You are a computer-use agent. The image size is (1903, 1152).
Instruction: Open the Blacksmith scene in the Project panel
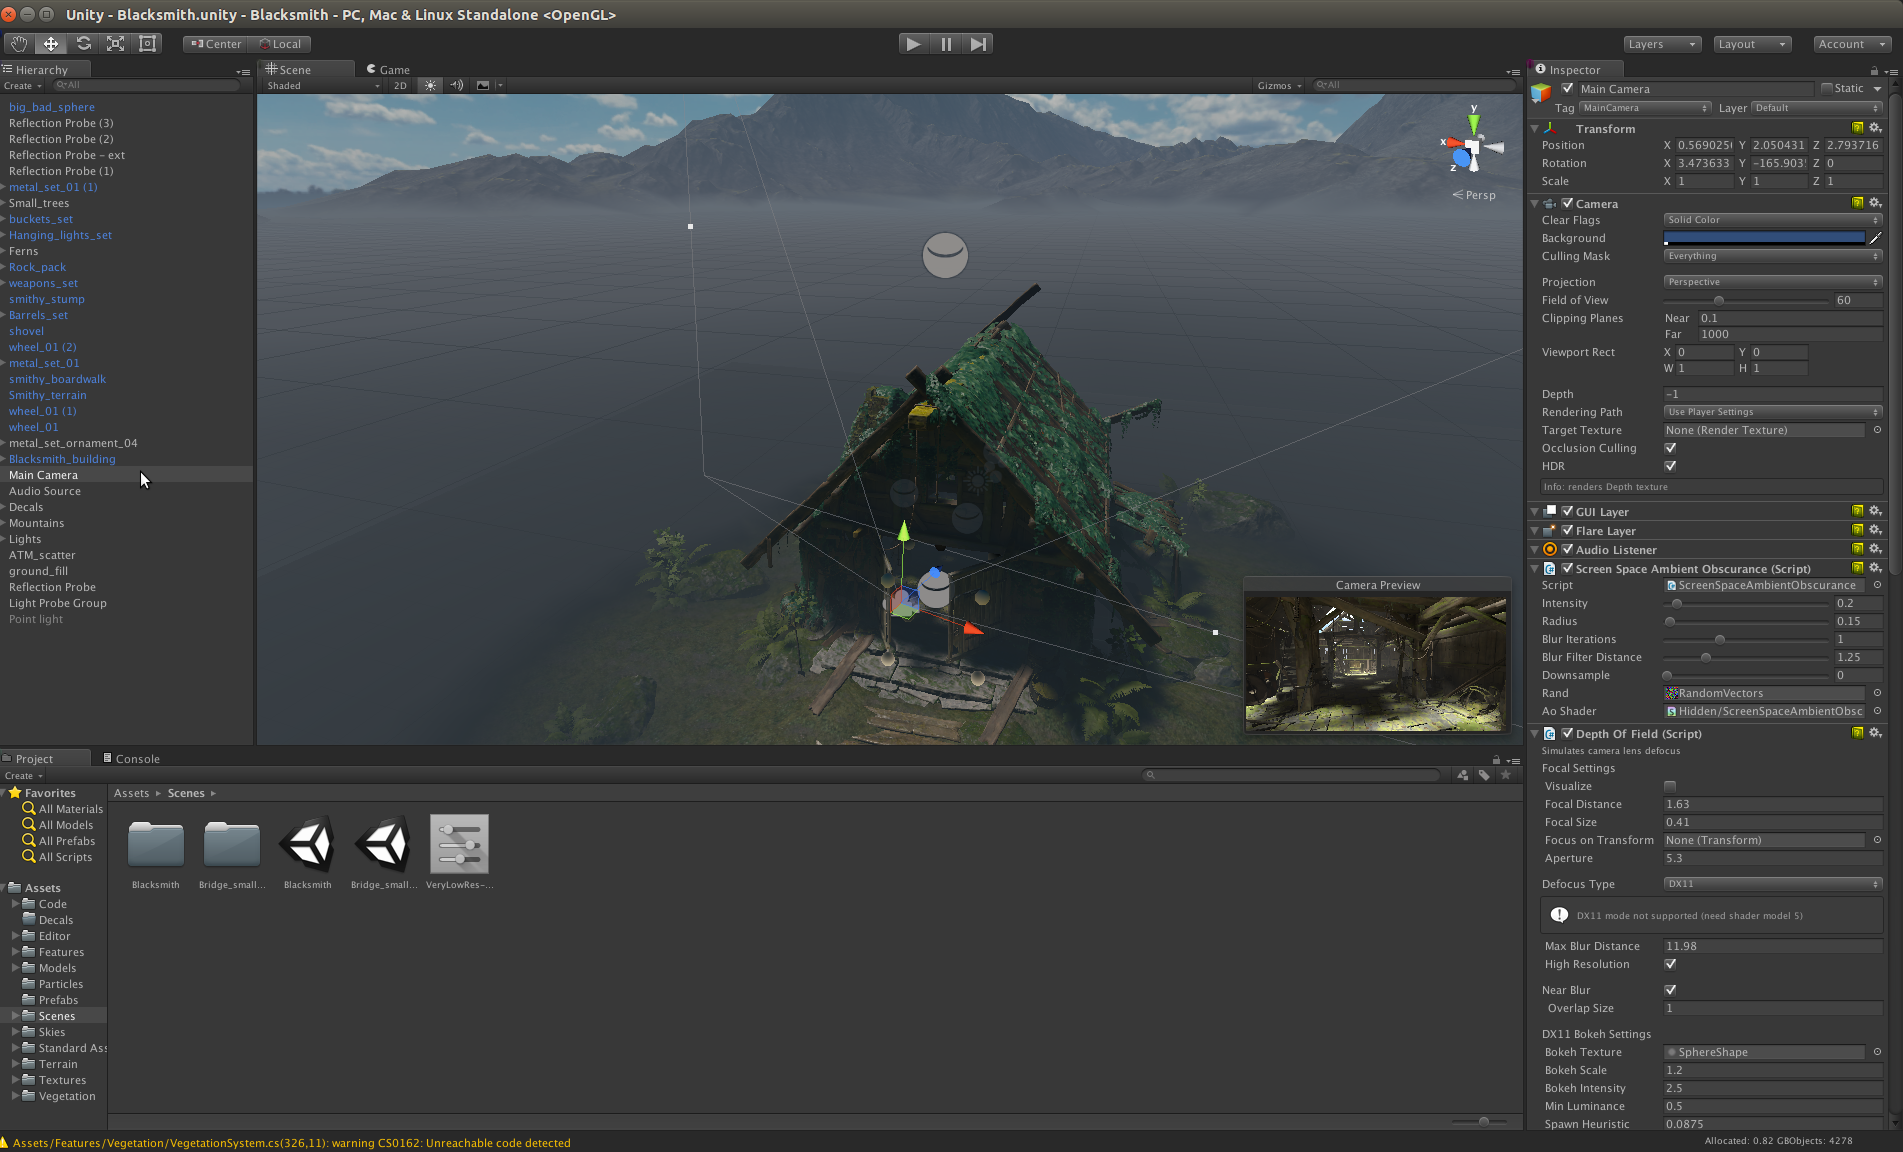(x=307, y=843)
